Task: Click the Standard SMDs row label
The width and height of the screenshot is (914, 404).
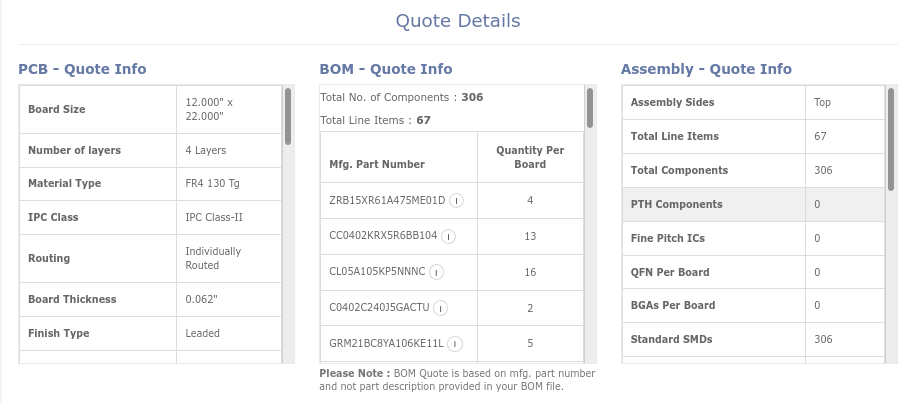Action: point(671,340)
